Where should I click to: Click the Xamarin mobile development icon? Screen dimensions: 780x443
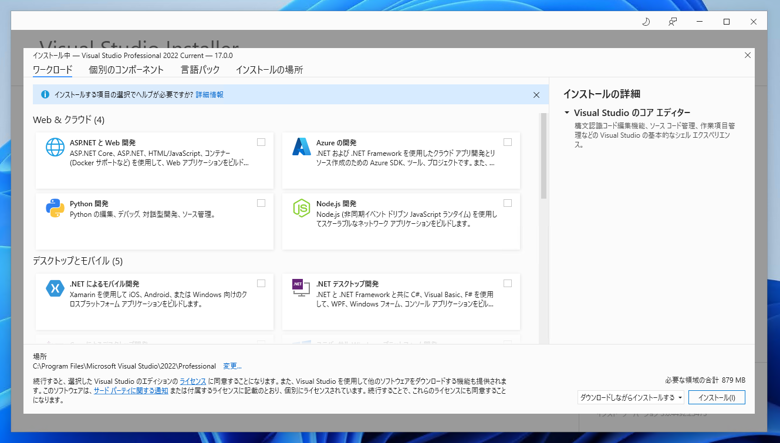pyautogui.click(x=55, y=288)
